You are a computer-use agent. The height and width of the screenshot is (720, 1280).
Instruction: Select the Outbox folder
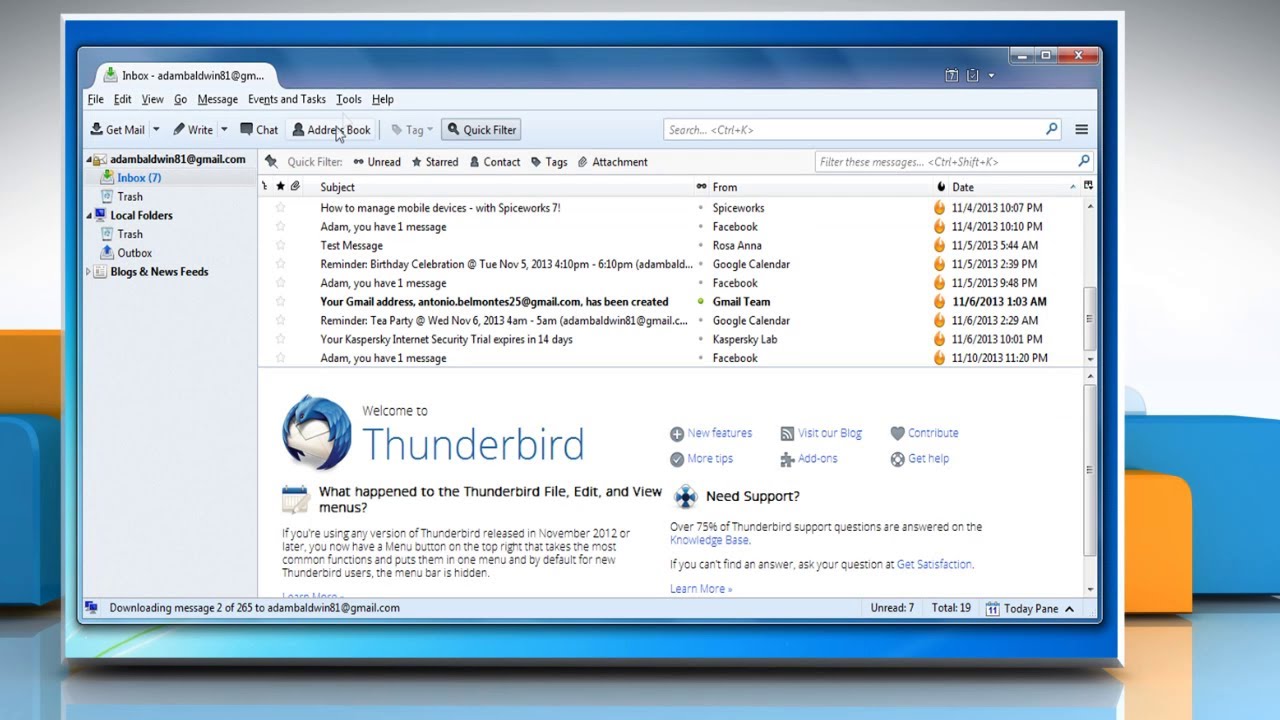point(135,253)
